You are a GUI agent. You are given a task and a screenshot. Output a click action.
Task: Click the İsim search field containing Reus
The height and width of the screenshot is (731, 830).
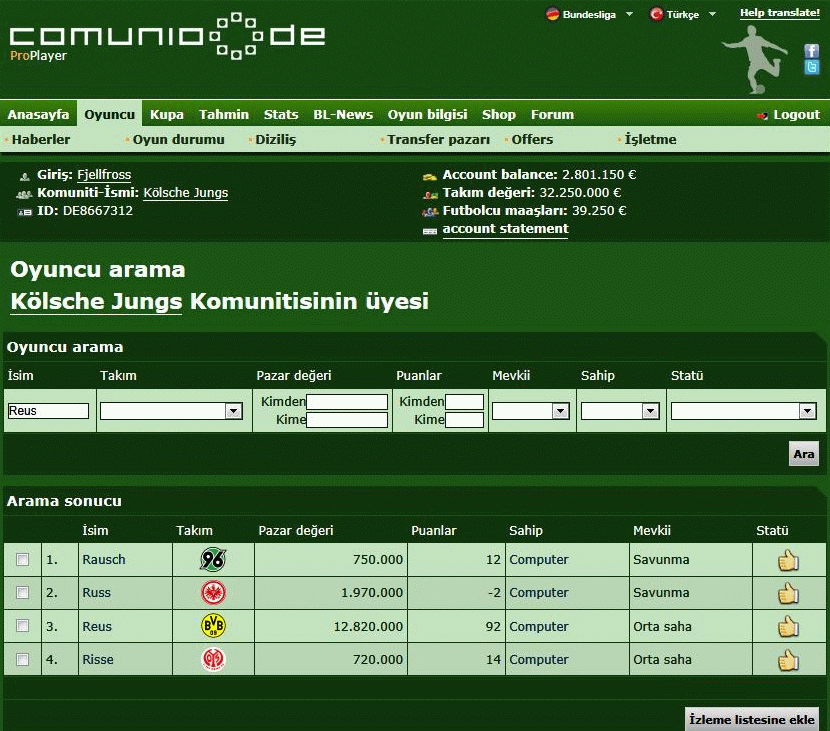click(48, 411)
